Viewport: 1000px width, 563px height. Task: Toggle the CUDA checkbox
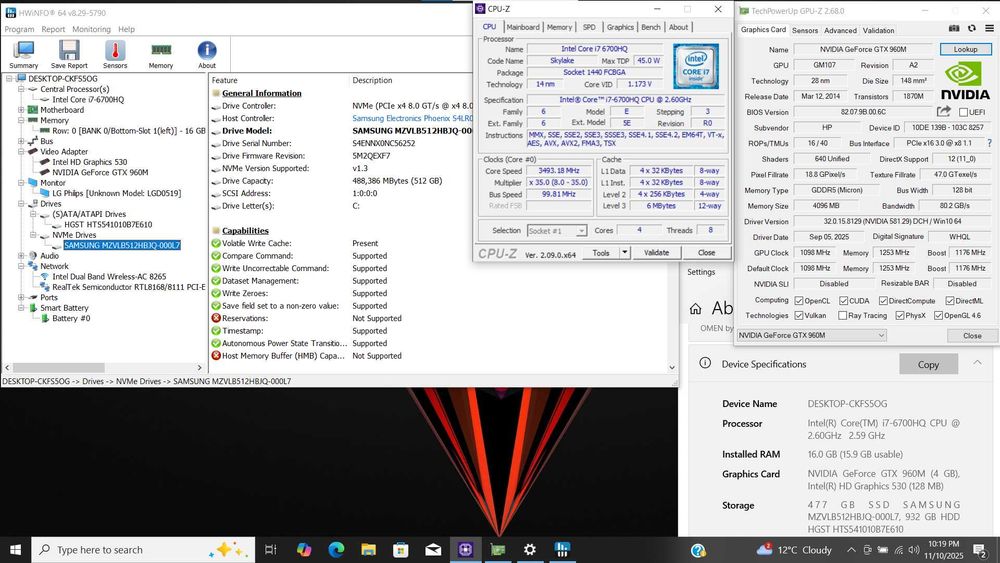click(x=843, y=300)
